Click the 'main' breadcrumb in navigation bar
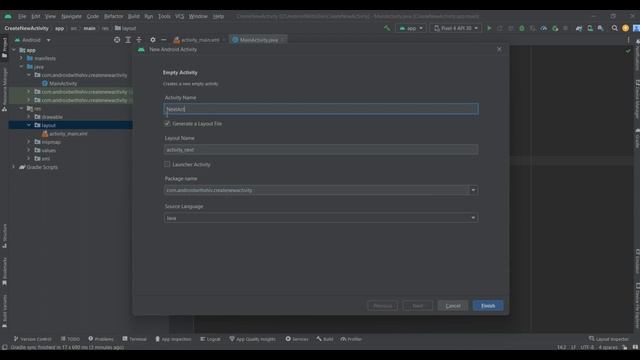This screenshot has height=360, width=640. (x=89, y=28)
